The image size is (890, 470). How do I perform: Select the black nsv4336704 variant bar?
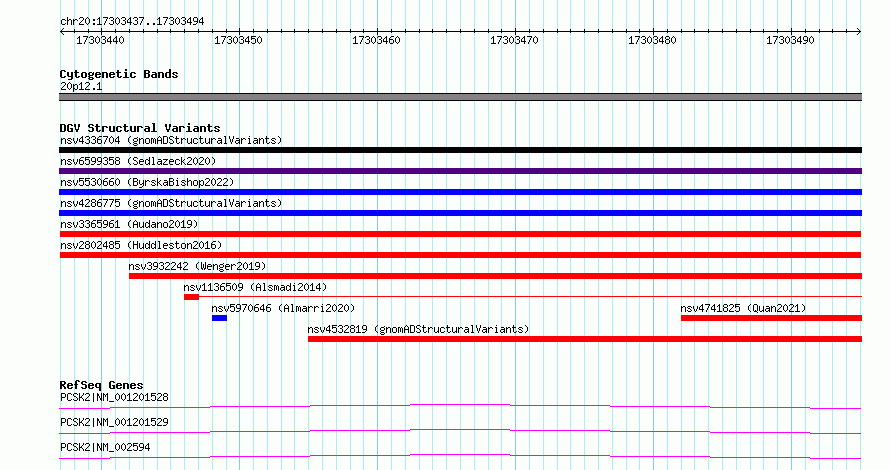(x=460, y=150)
